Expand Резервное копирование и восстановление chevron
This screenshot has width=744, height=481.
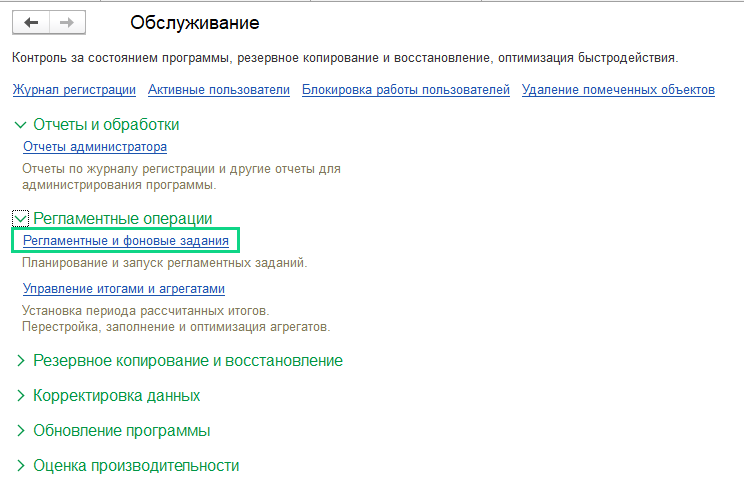coord(20,361)
